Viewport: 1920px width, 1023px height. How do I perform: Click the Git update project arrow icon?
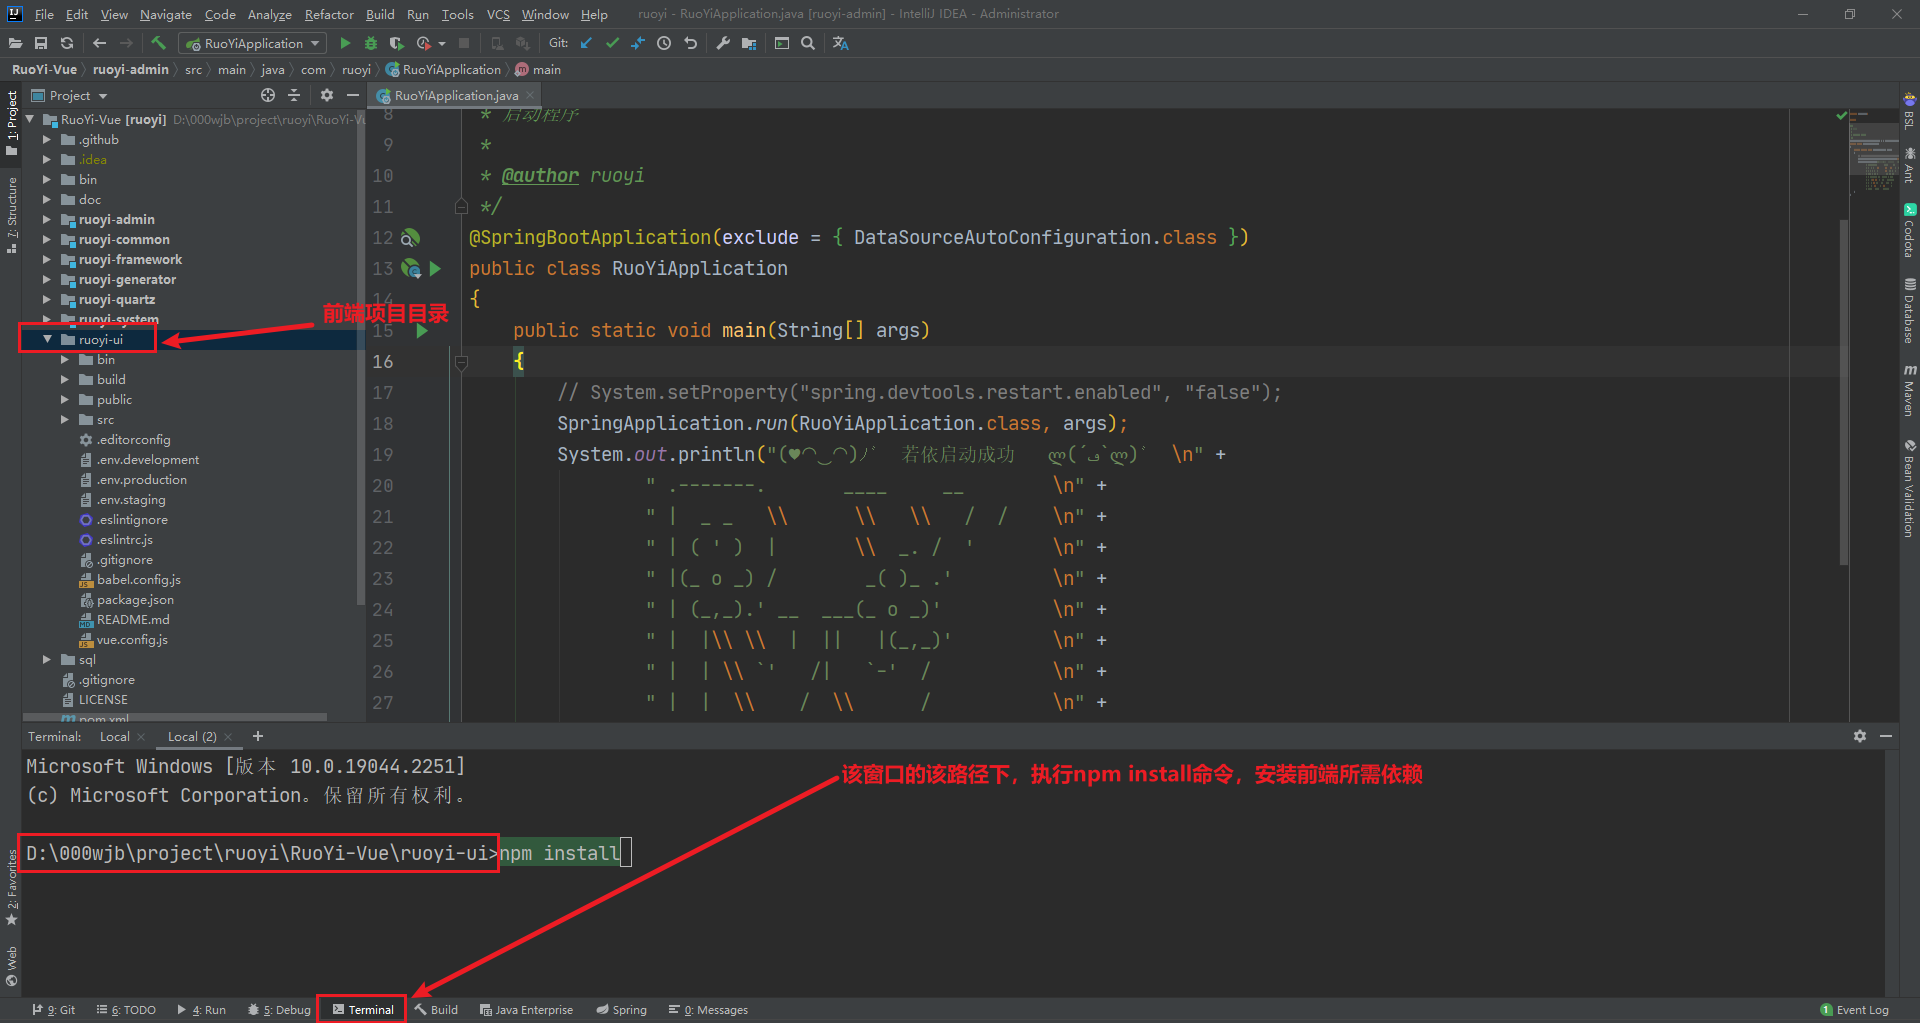click(586, 43)
